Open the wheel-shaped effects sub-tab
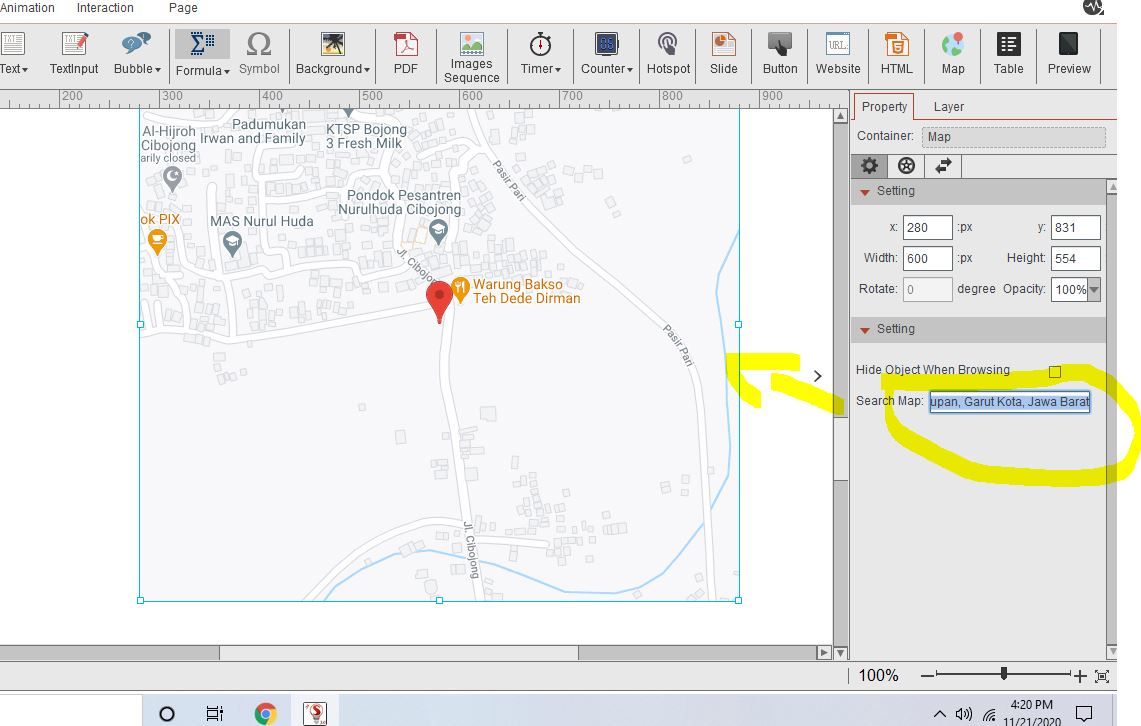Image resolution: width=1141 pixels, height=726 pixels. click(906, 166)
